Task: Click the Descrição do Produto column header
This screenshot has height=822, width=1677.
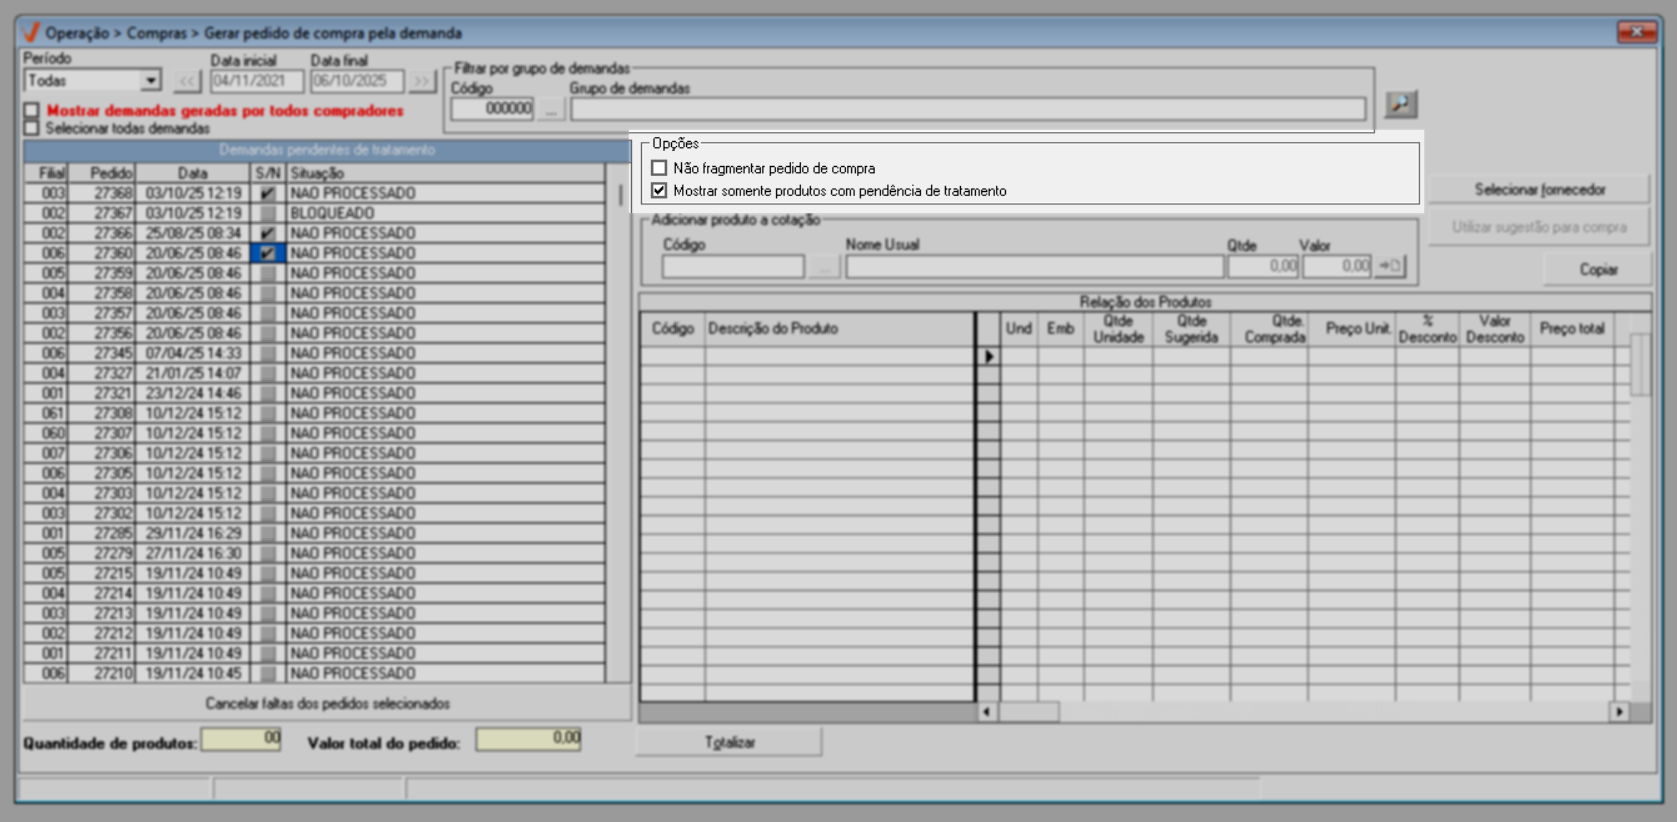Action: (838, 328)
